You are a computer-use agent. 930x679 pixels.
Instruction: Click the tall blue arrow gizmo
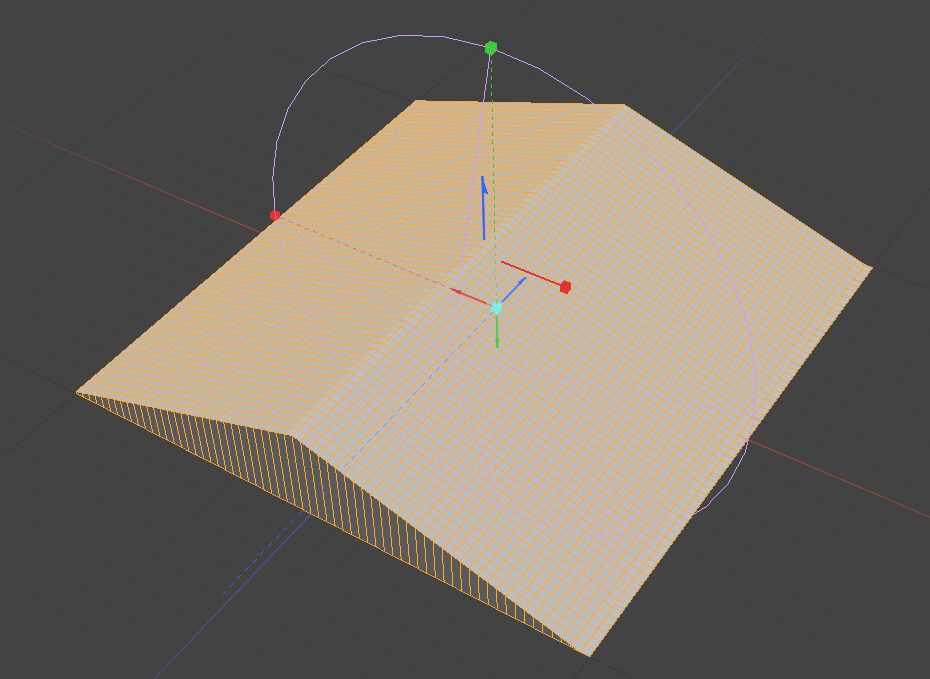(x=484, y=207)
